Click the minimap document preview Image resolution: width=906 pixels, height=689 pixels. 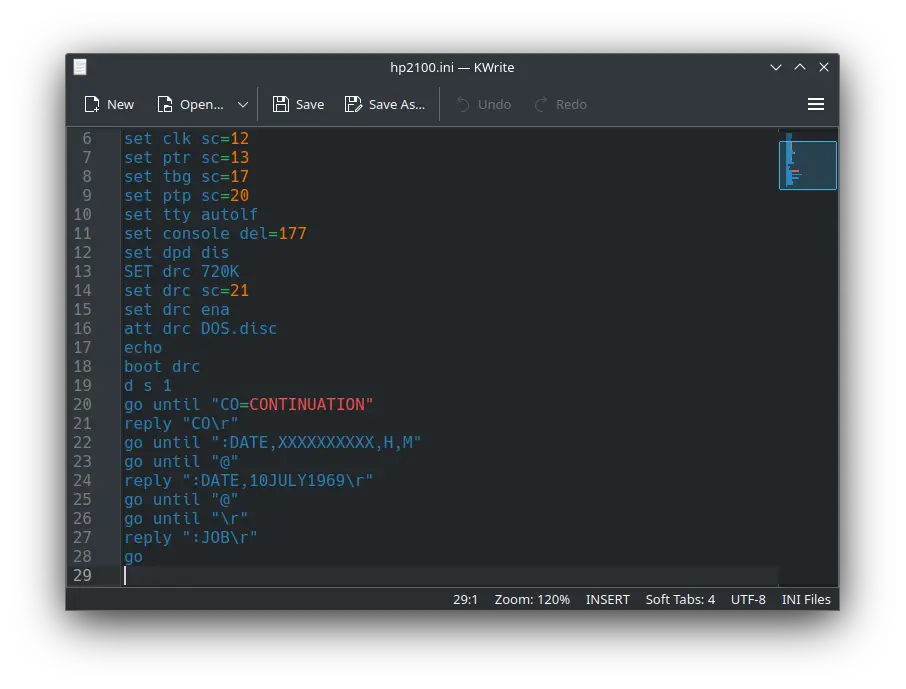(807, 165)
